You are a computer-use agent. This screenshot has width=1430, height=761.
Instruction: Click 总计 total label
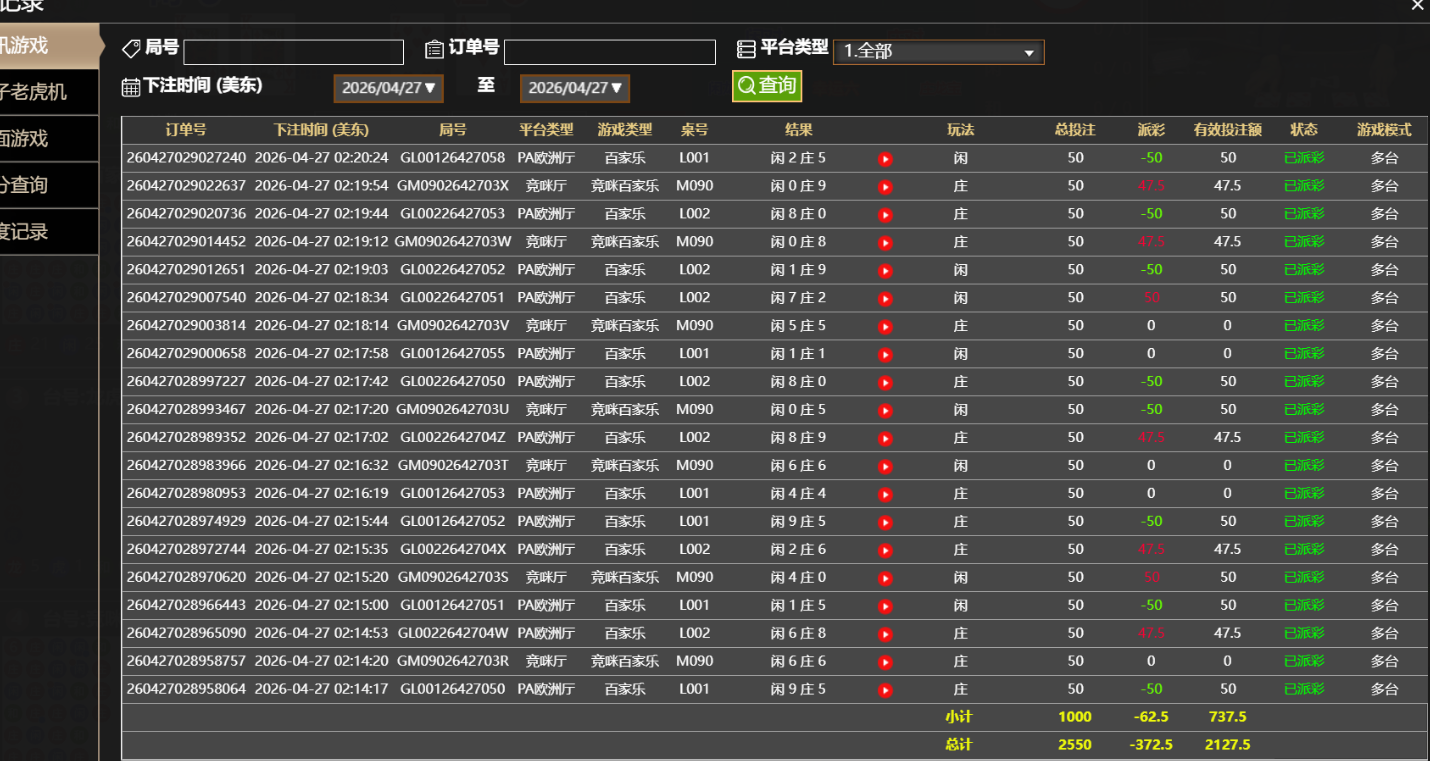pyautogui.click(x=959, y=745)
